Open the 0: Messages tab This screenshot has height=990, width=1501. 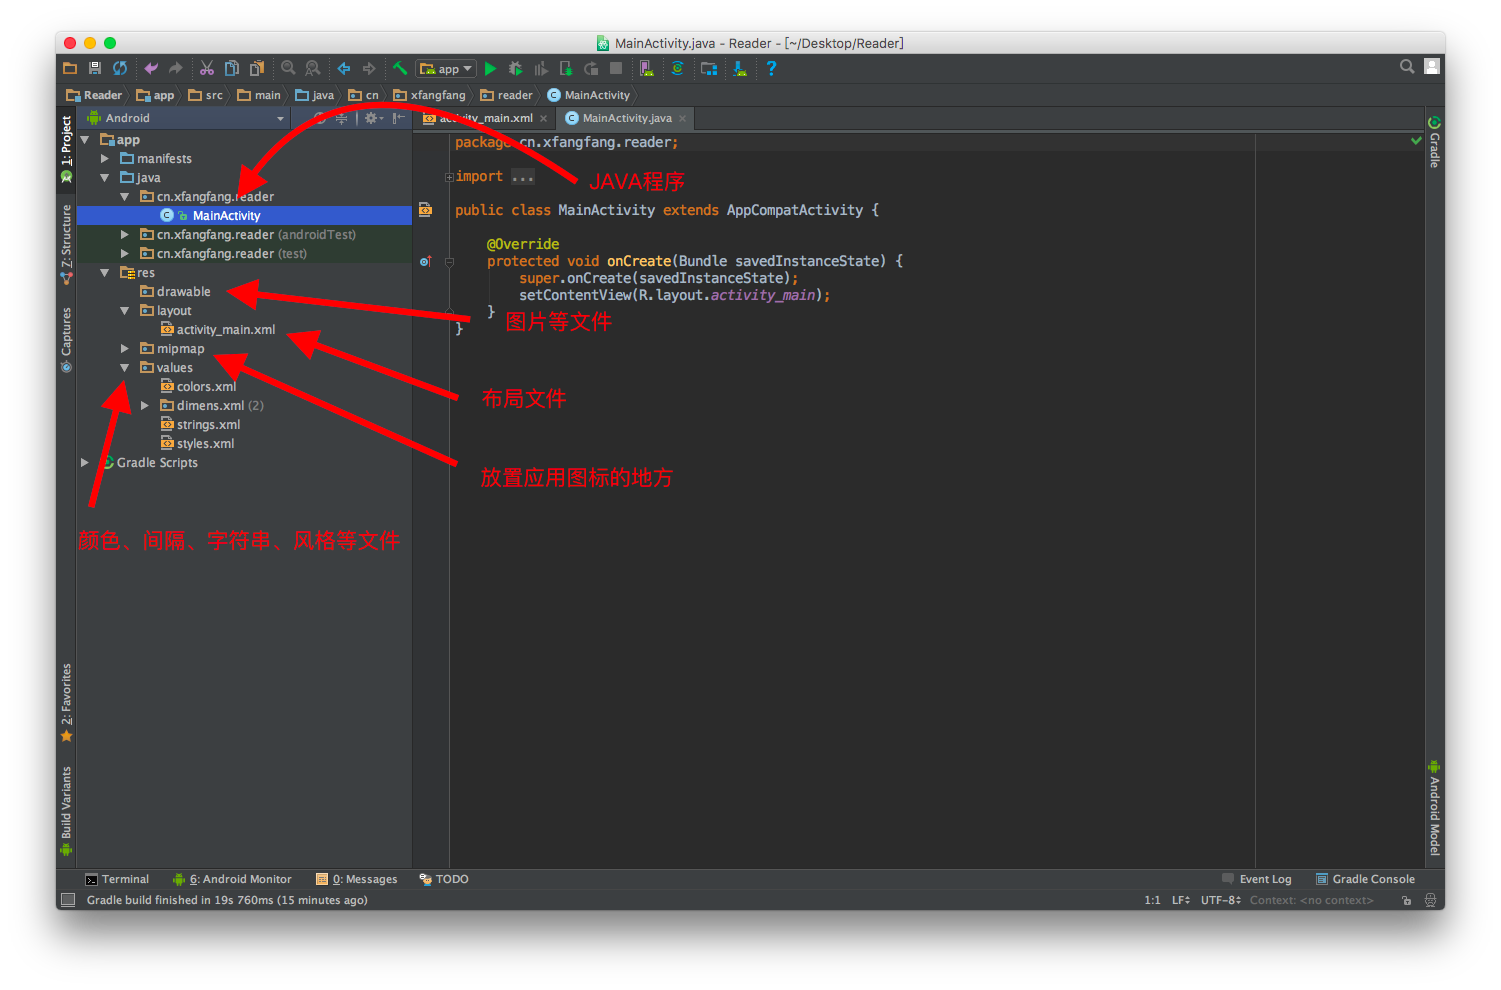(x=357, y=880)
